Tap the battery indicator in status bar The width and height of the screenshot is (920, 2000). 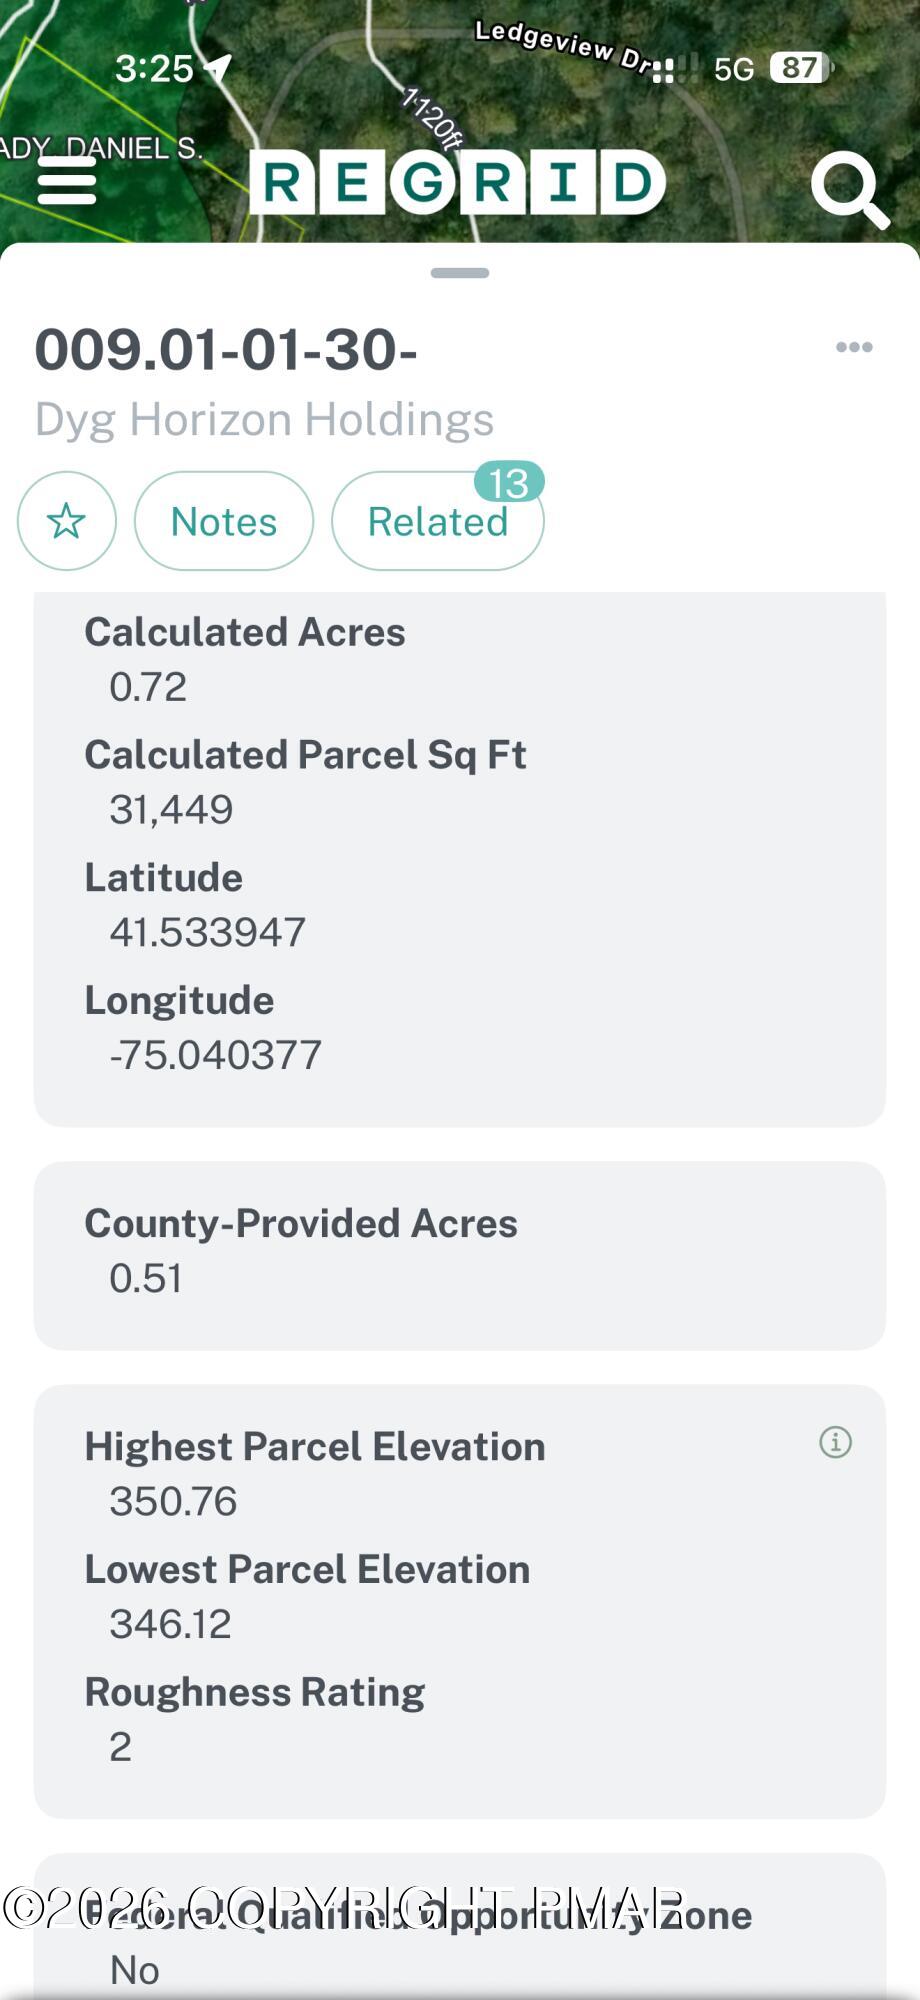[800, 68]
